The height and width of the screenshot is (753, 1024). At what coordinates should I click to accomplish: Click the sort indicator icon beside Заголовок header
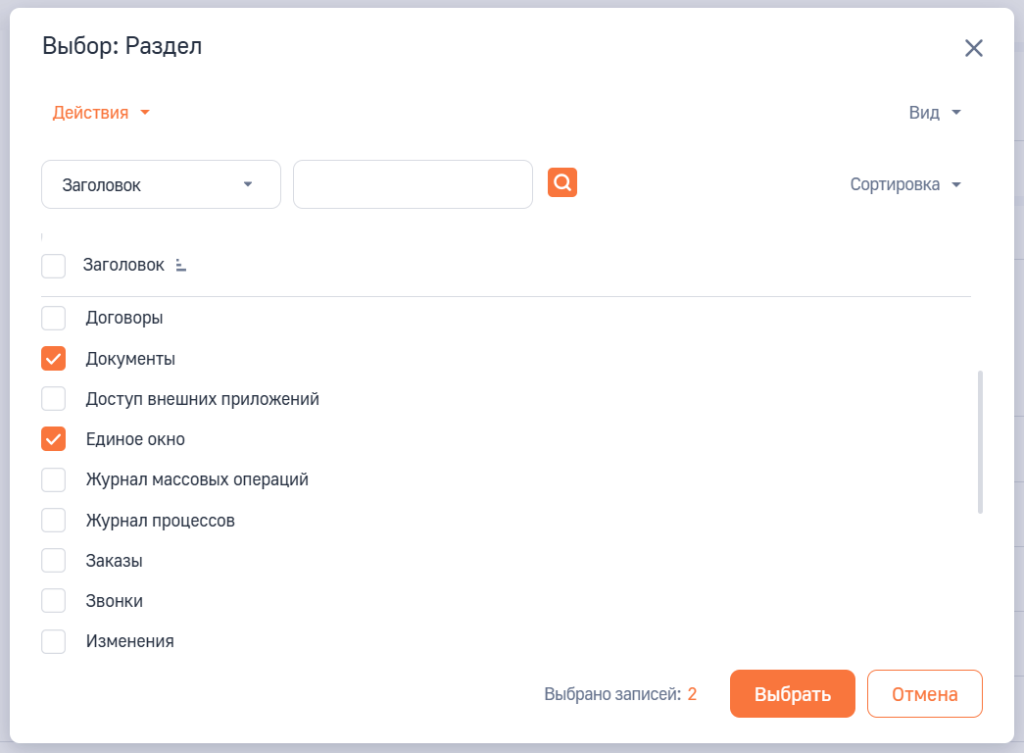[181, 265]
